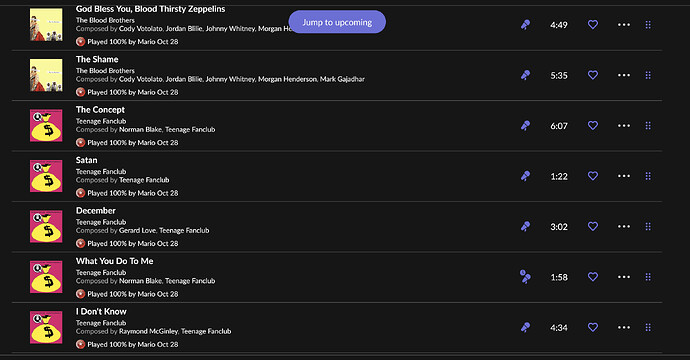The image size is (690, 360).
Task: Open three-dot menu for The Shame
Action: 624,75
